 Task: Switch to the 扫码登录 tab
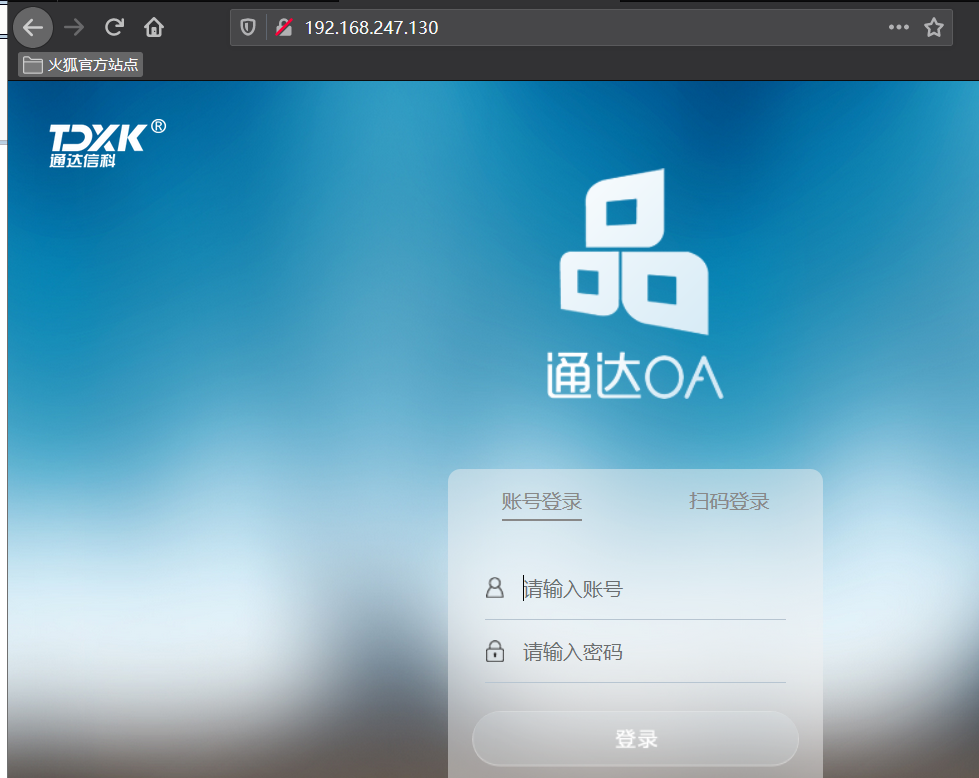pyautogui.click(x=729, y=502)
